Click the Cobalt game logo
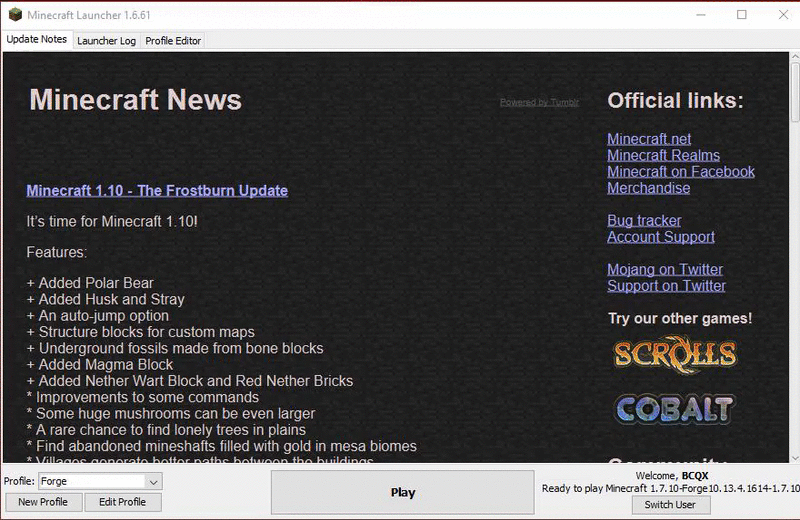 point(674,409)
